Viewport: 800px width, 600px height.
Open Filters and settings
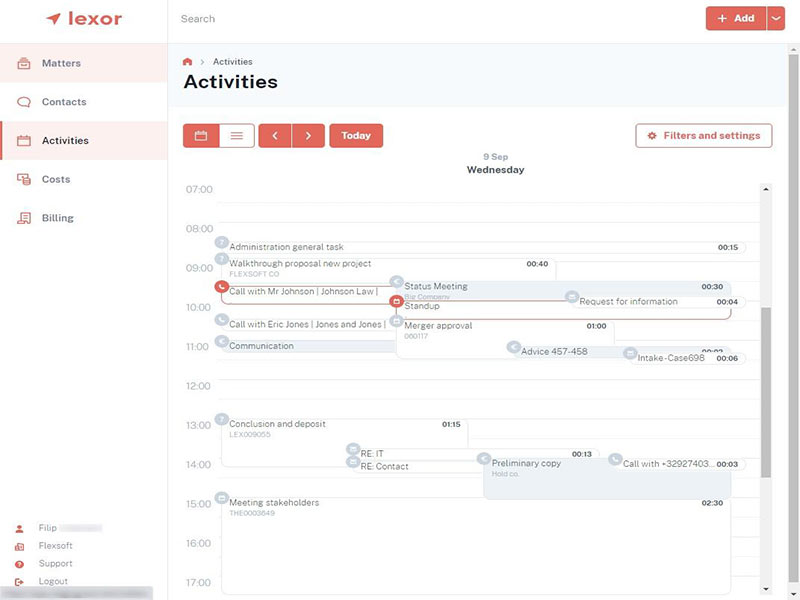point(703,135)
